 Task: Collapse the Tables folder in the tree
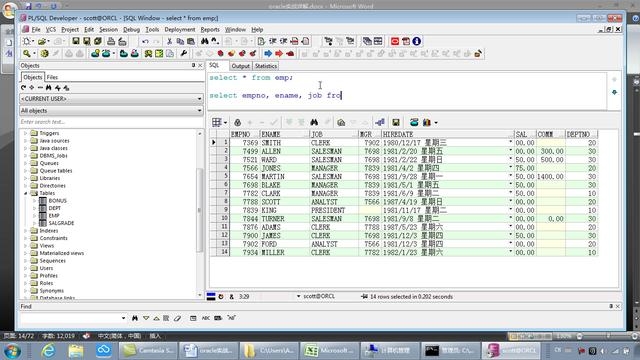coord(26,193)
